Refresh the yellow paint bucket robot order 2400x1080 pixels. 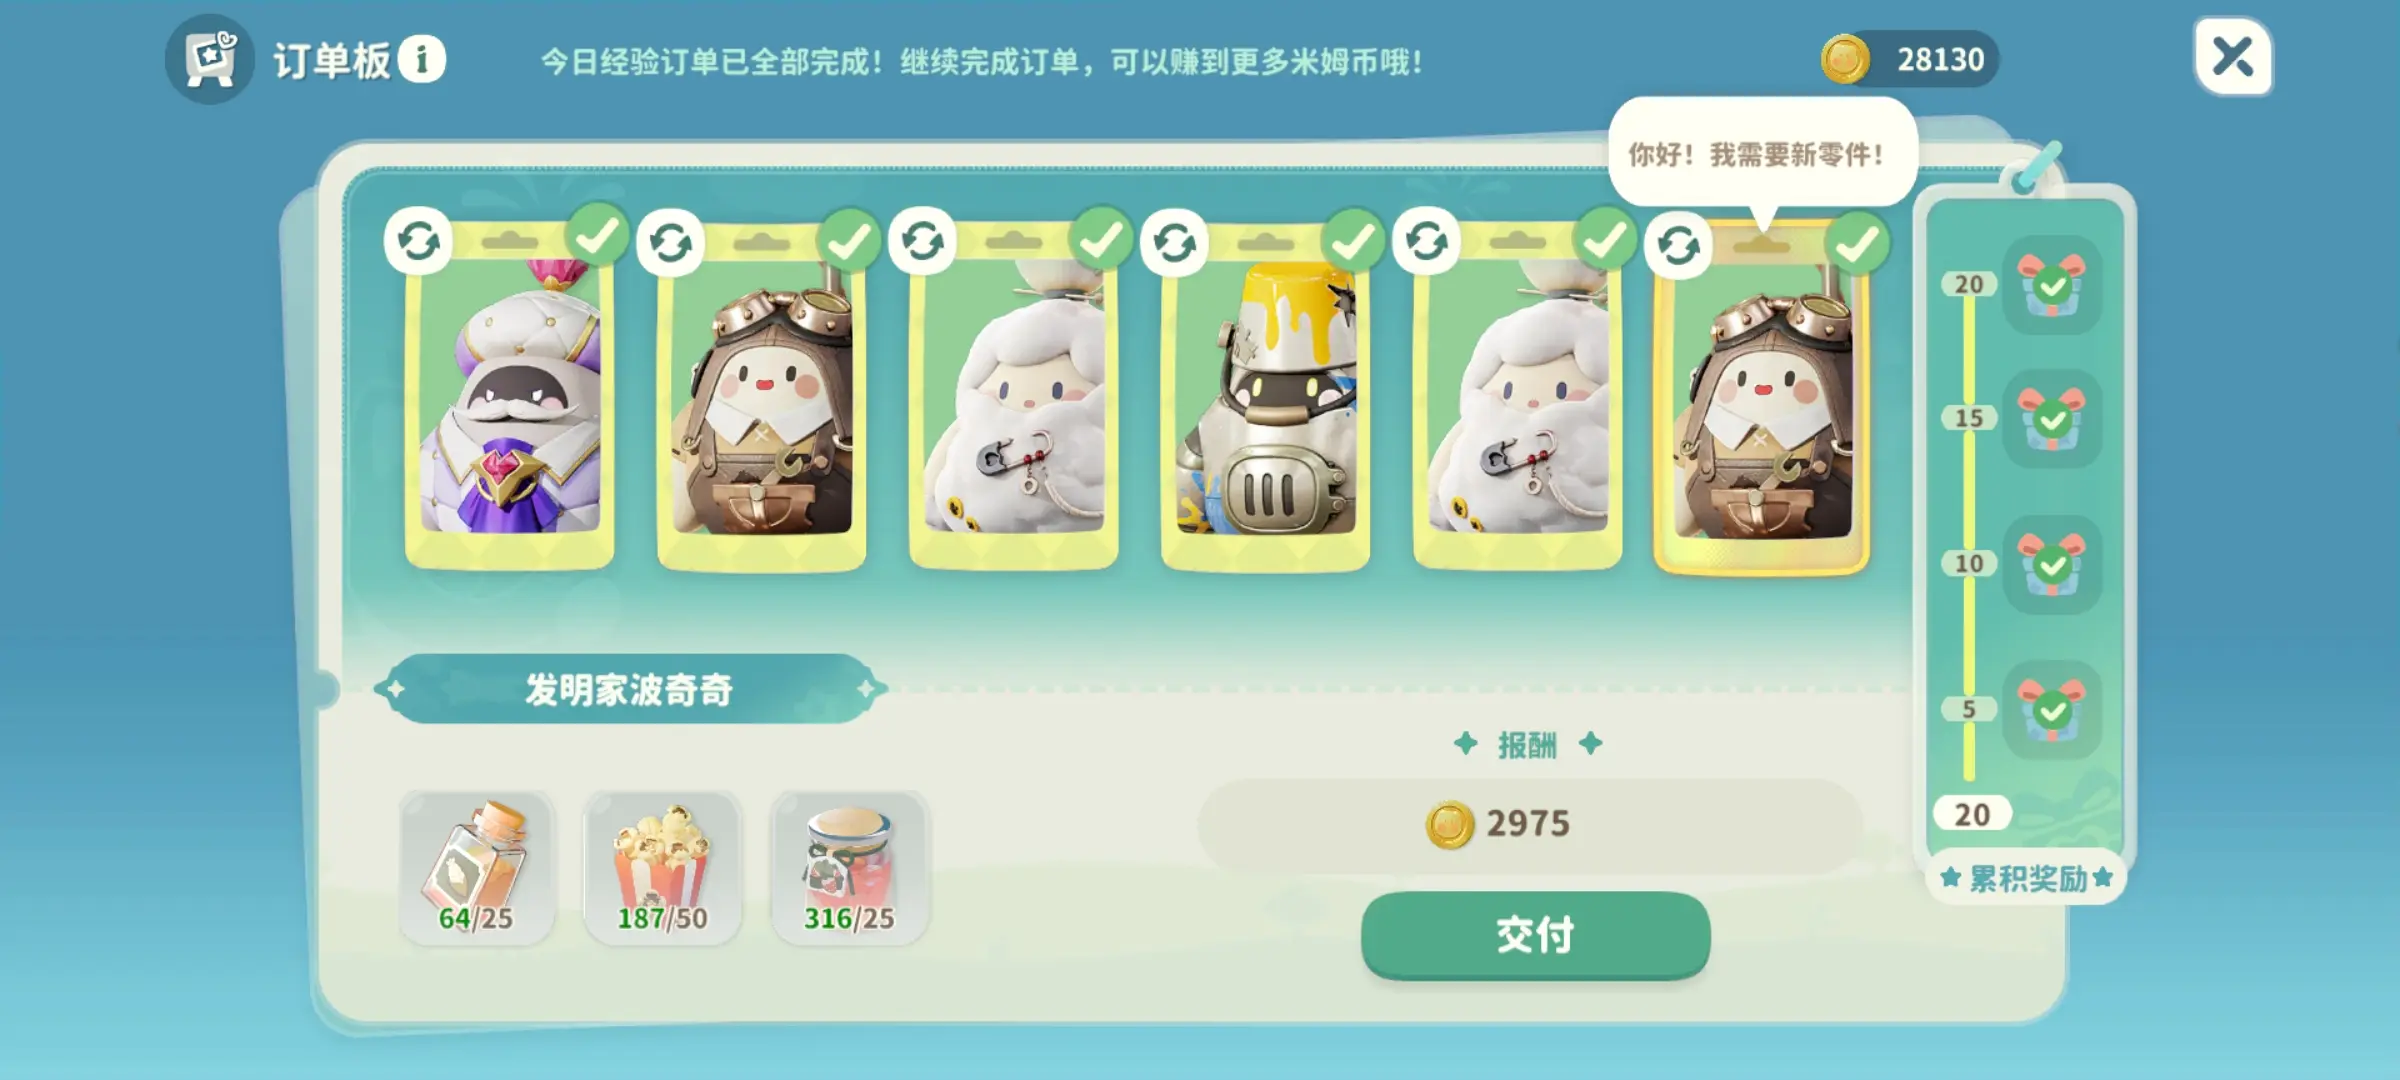pos(1174,243)
